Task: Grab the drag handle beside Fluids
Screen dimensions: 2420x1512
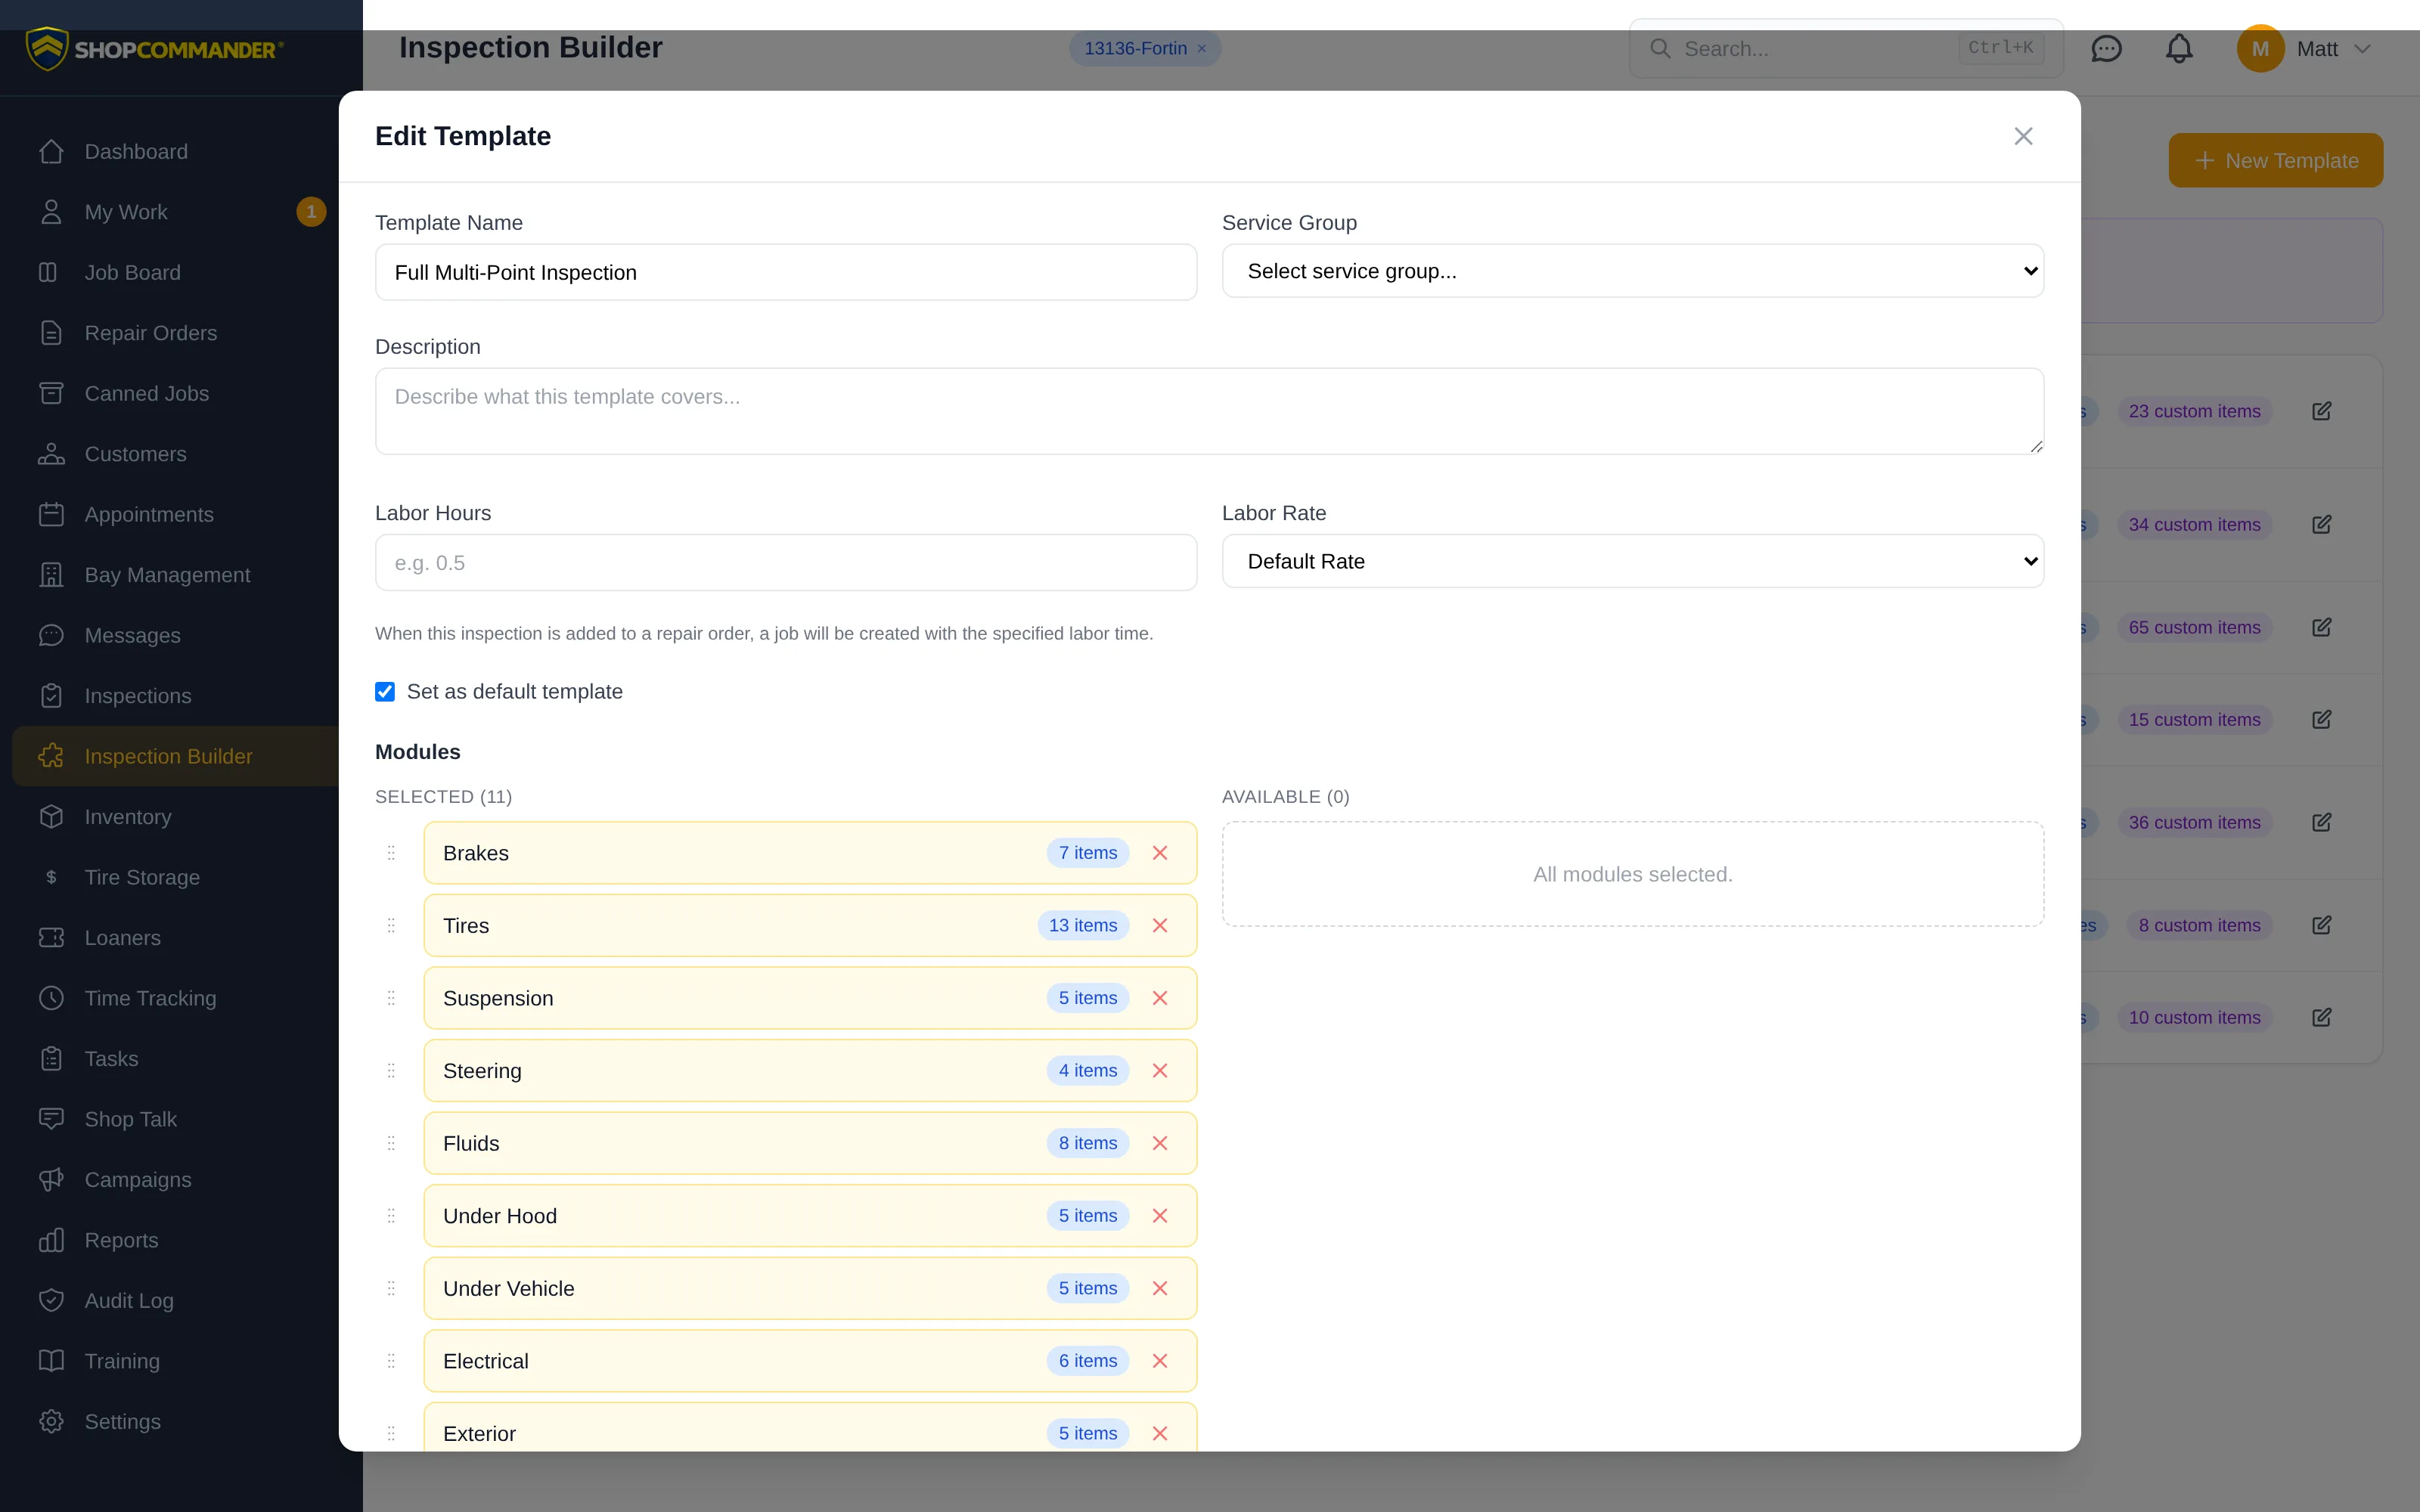Action: (391, 1143)
